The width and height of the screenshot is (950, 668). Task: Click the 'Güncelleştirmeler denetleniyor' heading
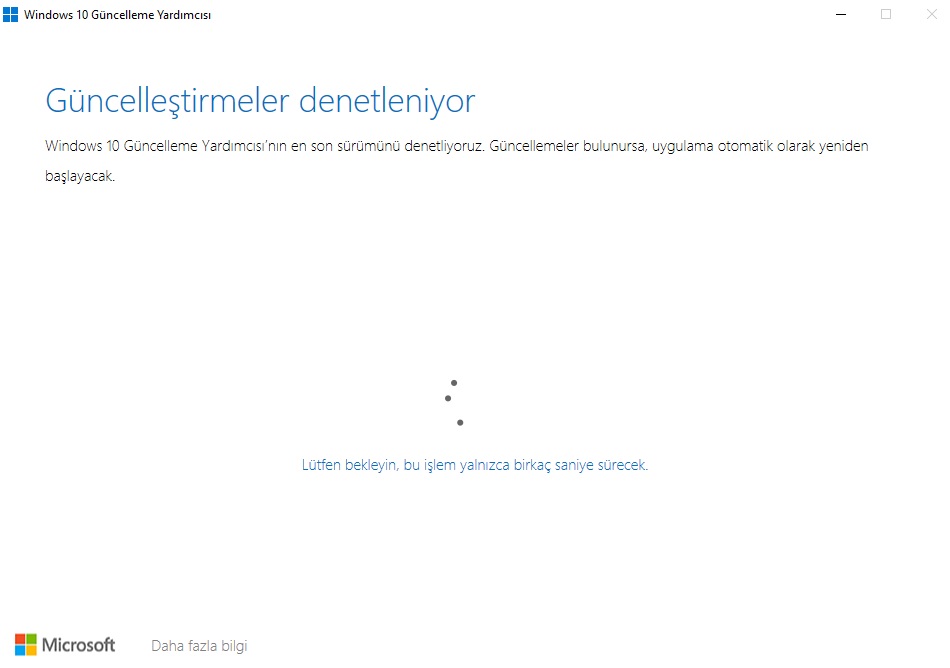pyautogui.click(x=261, y=101)
